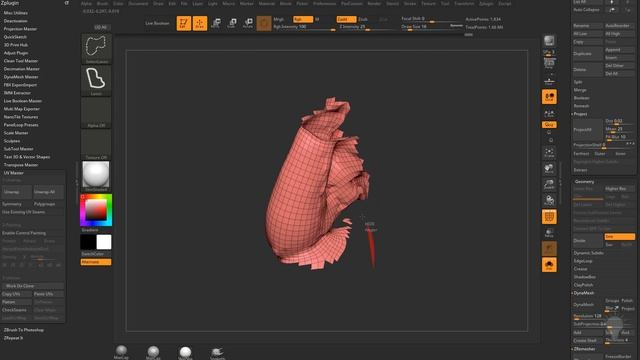This screenshot has width=640, height=360.
Task: Toggle the Local symmetry orange icon
Action: pyautogui.click(x=549, y=97)
